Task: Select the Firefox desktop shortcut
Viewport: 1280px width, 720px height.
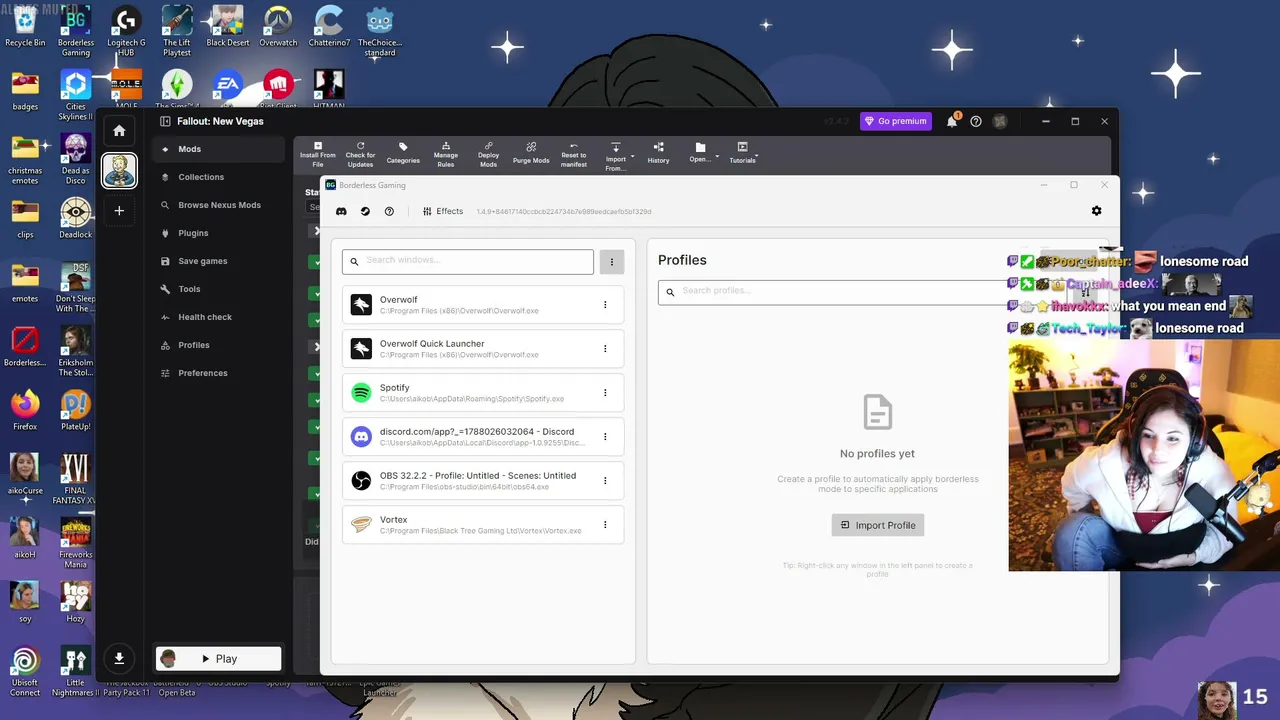Action: [25, 410]
